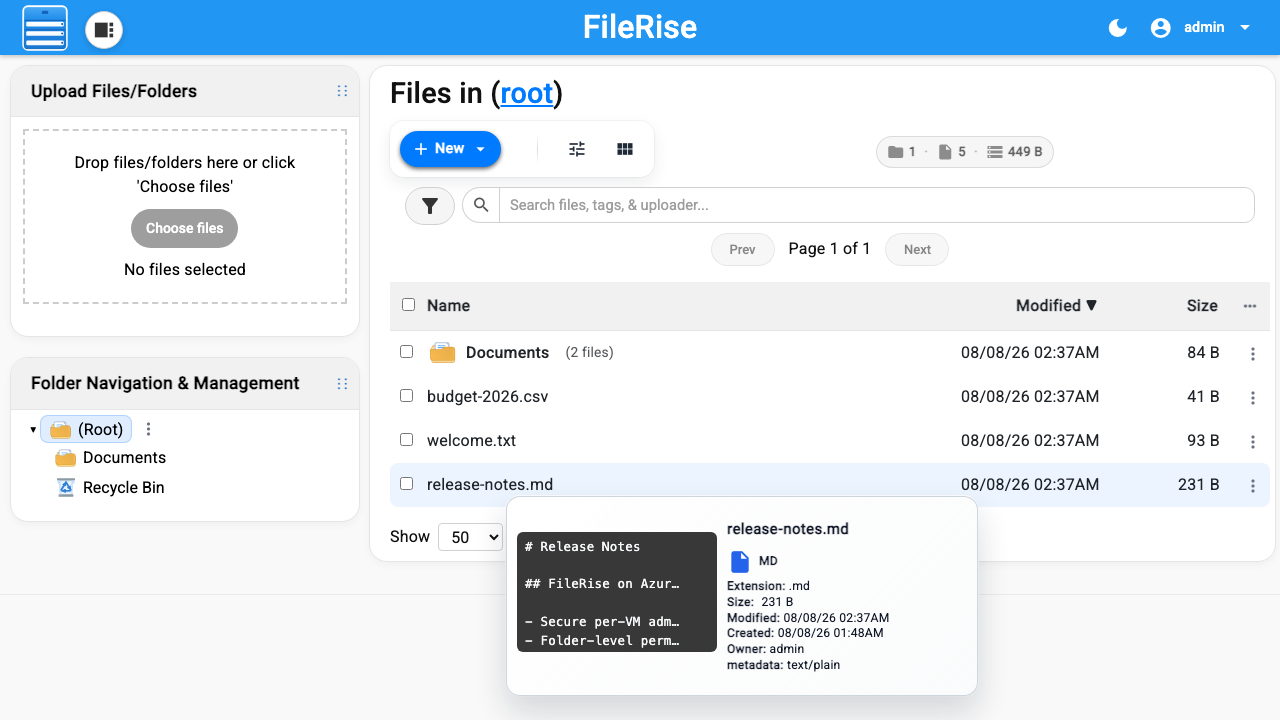Sort by the Size column header

(1202, 306)
